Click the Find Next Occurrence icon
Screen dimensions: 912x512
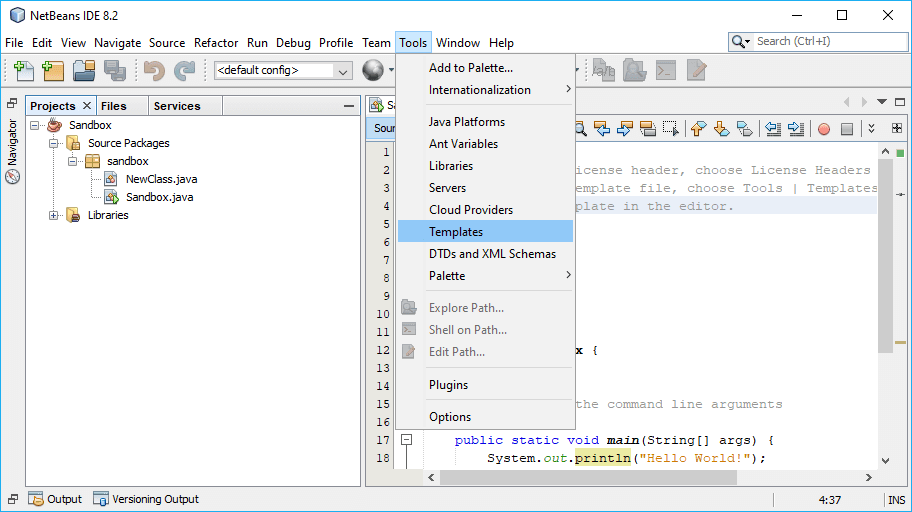625,129
